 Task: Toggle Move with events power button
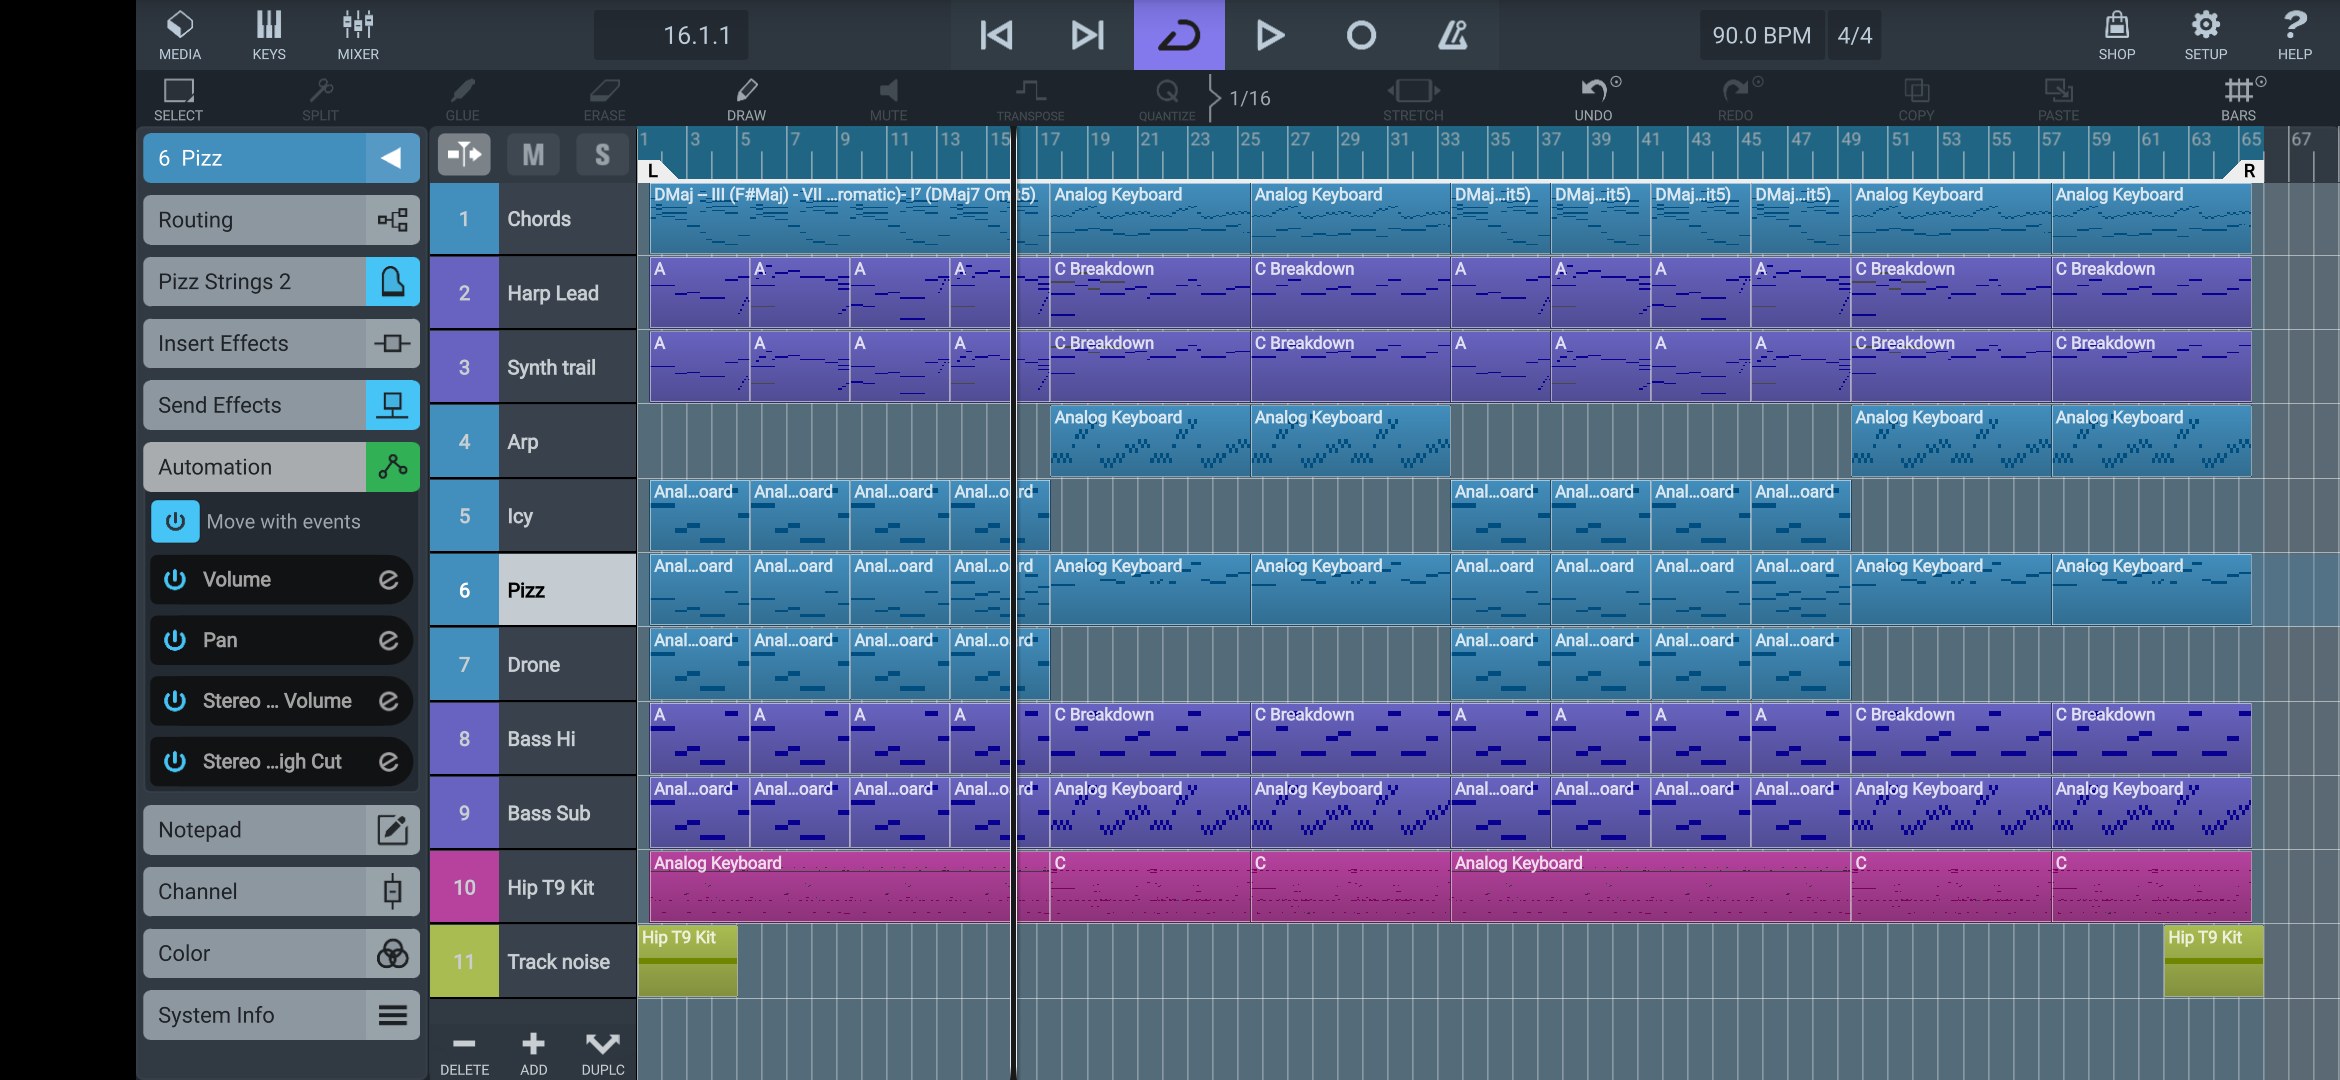tap(175, 521)
